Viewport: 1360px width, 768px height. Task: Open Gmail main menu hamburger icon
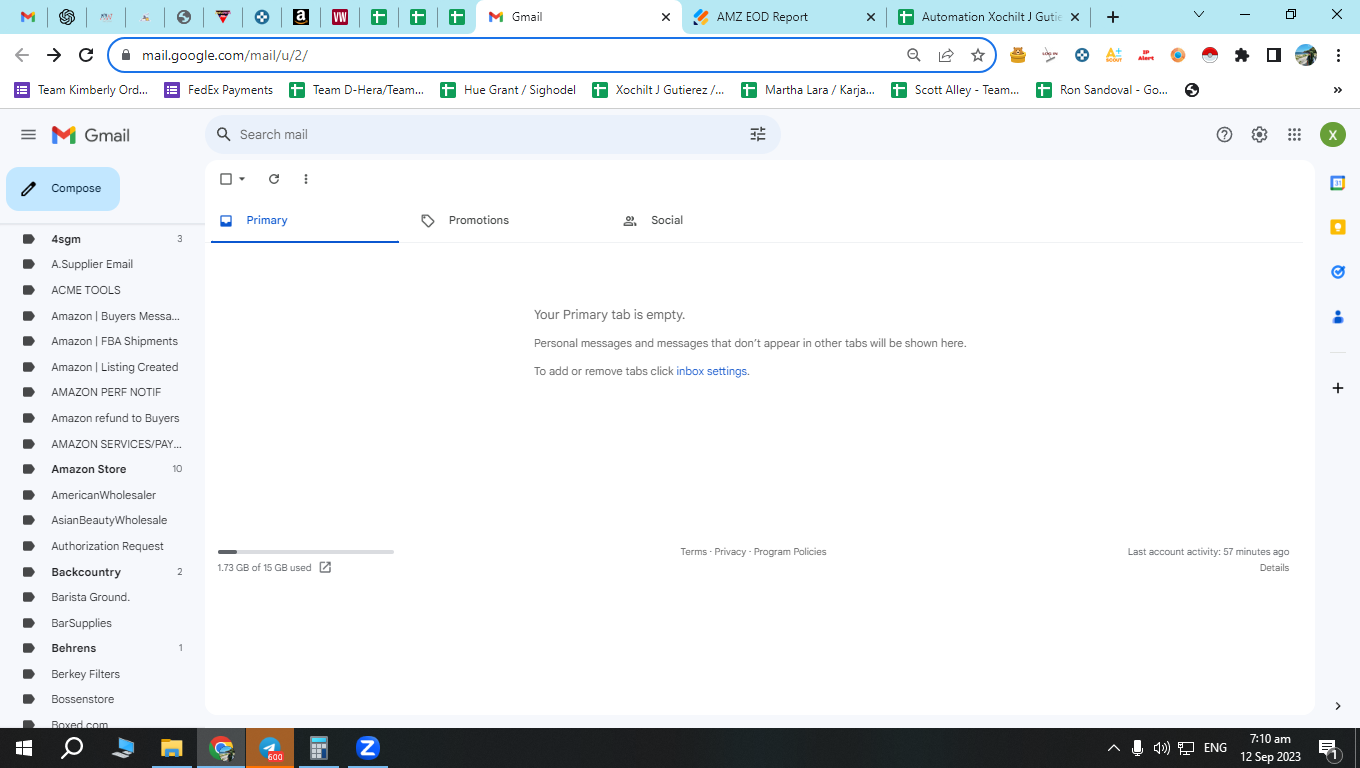pos(28,135)
